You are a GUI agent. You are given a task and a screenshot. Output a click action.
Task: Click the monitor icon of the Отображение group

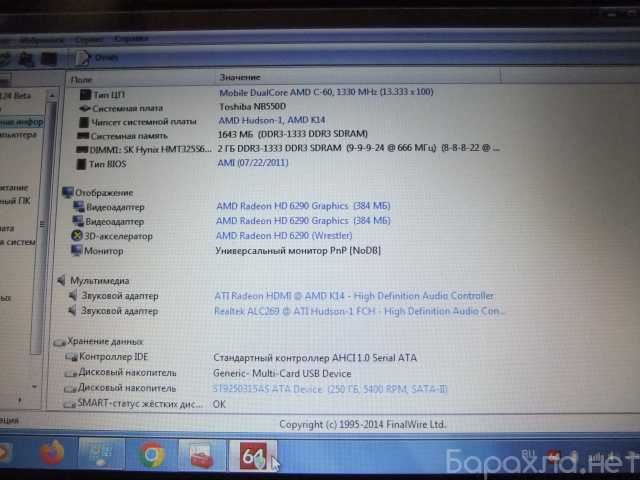coord(68,192)
